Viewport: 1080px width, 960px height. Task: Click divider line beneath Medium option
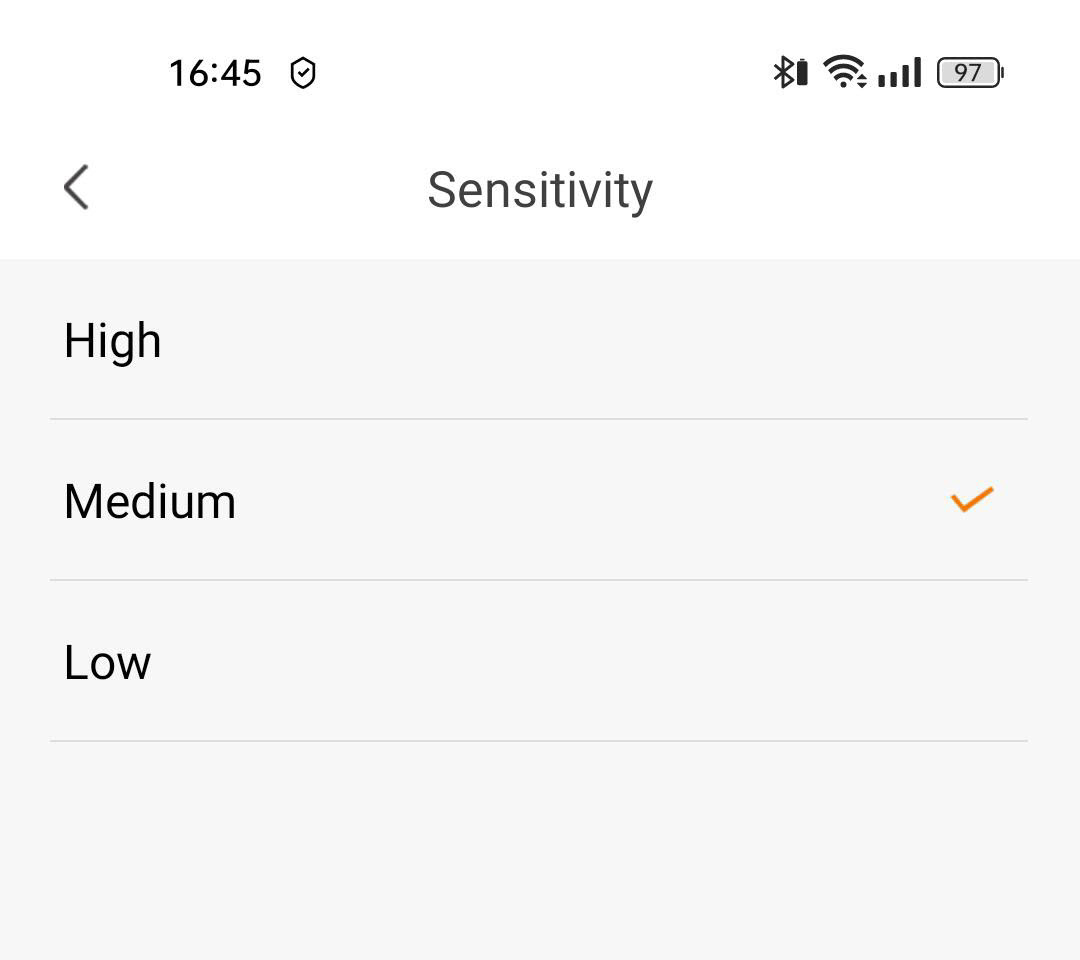(540, 580)
